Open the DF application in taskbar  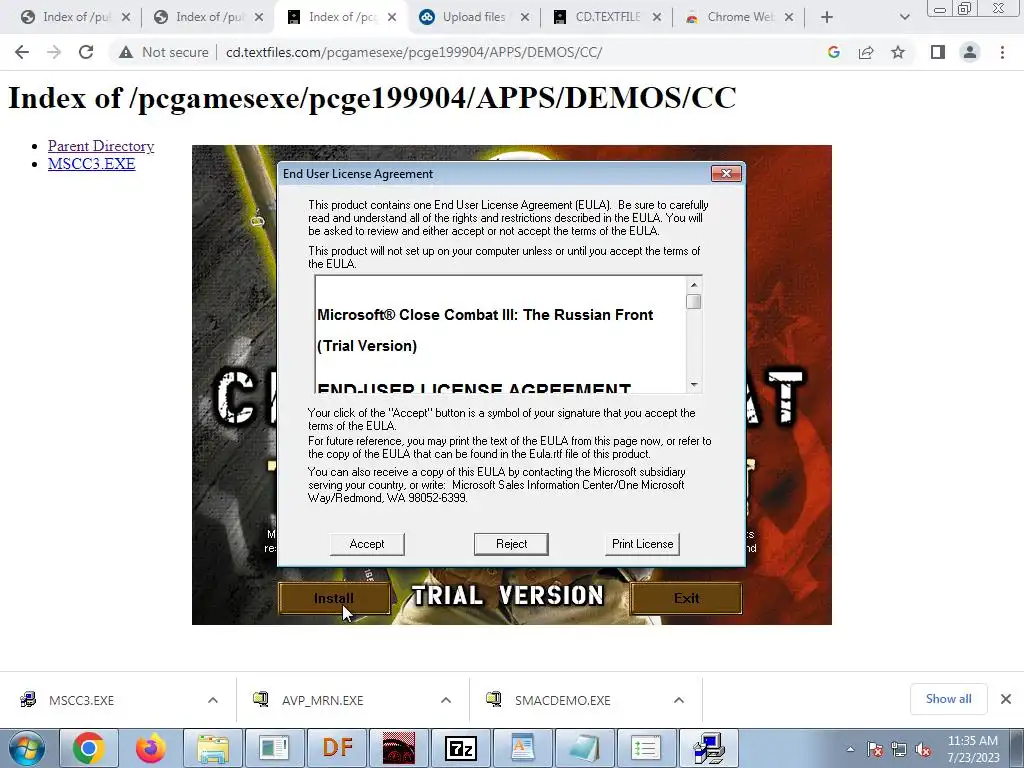337,748
